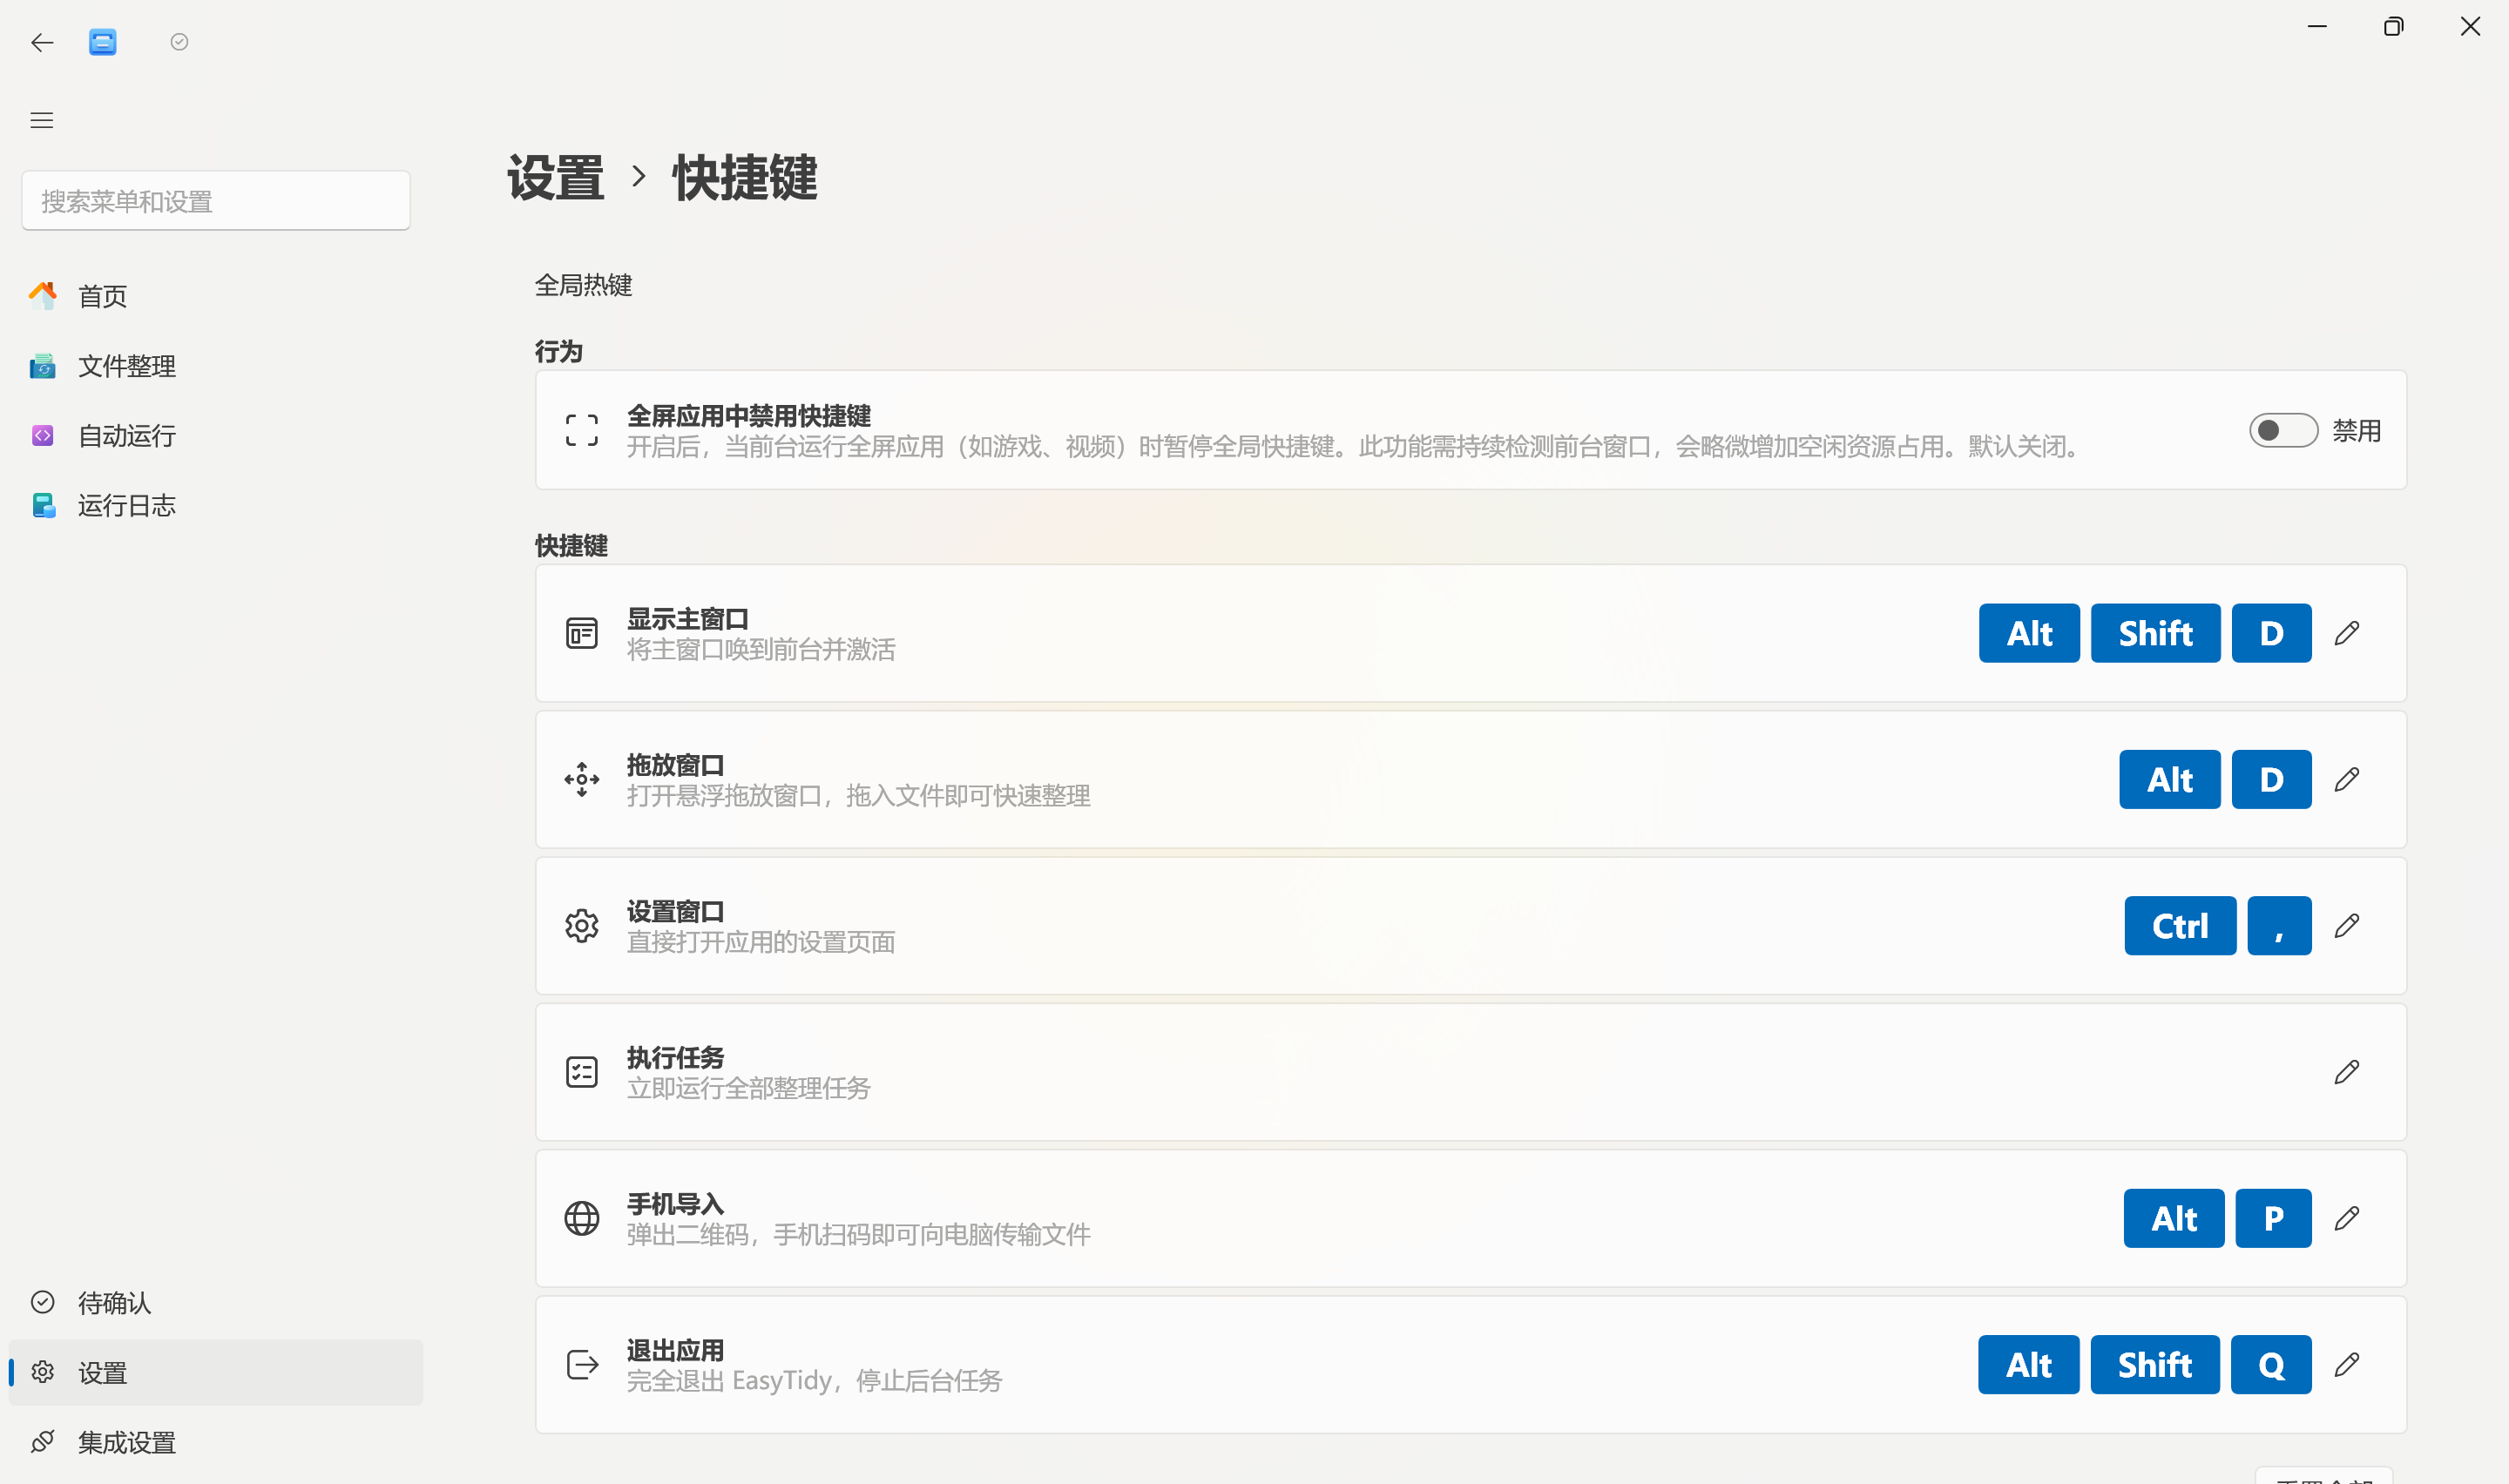Focus the 搜索菜单和设置 search box
This screenshot has width=2509, height=1484.
[x=216, y=201]
